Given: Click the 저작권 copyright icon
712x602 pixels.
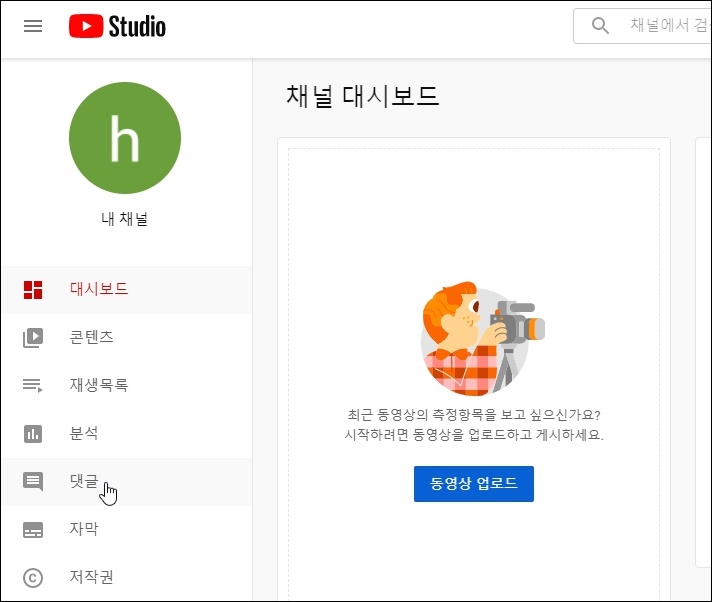Looking at the screenshot, I should [33, 578].
